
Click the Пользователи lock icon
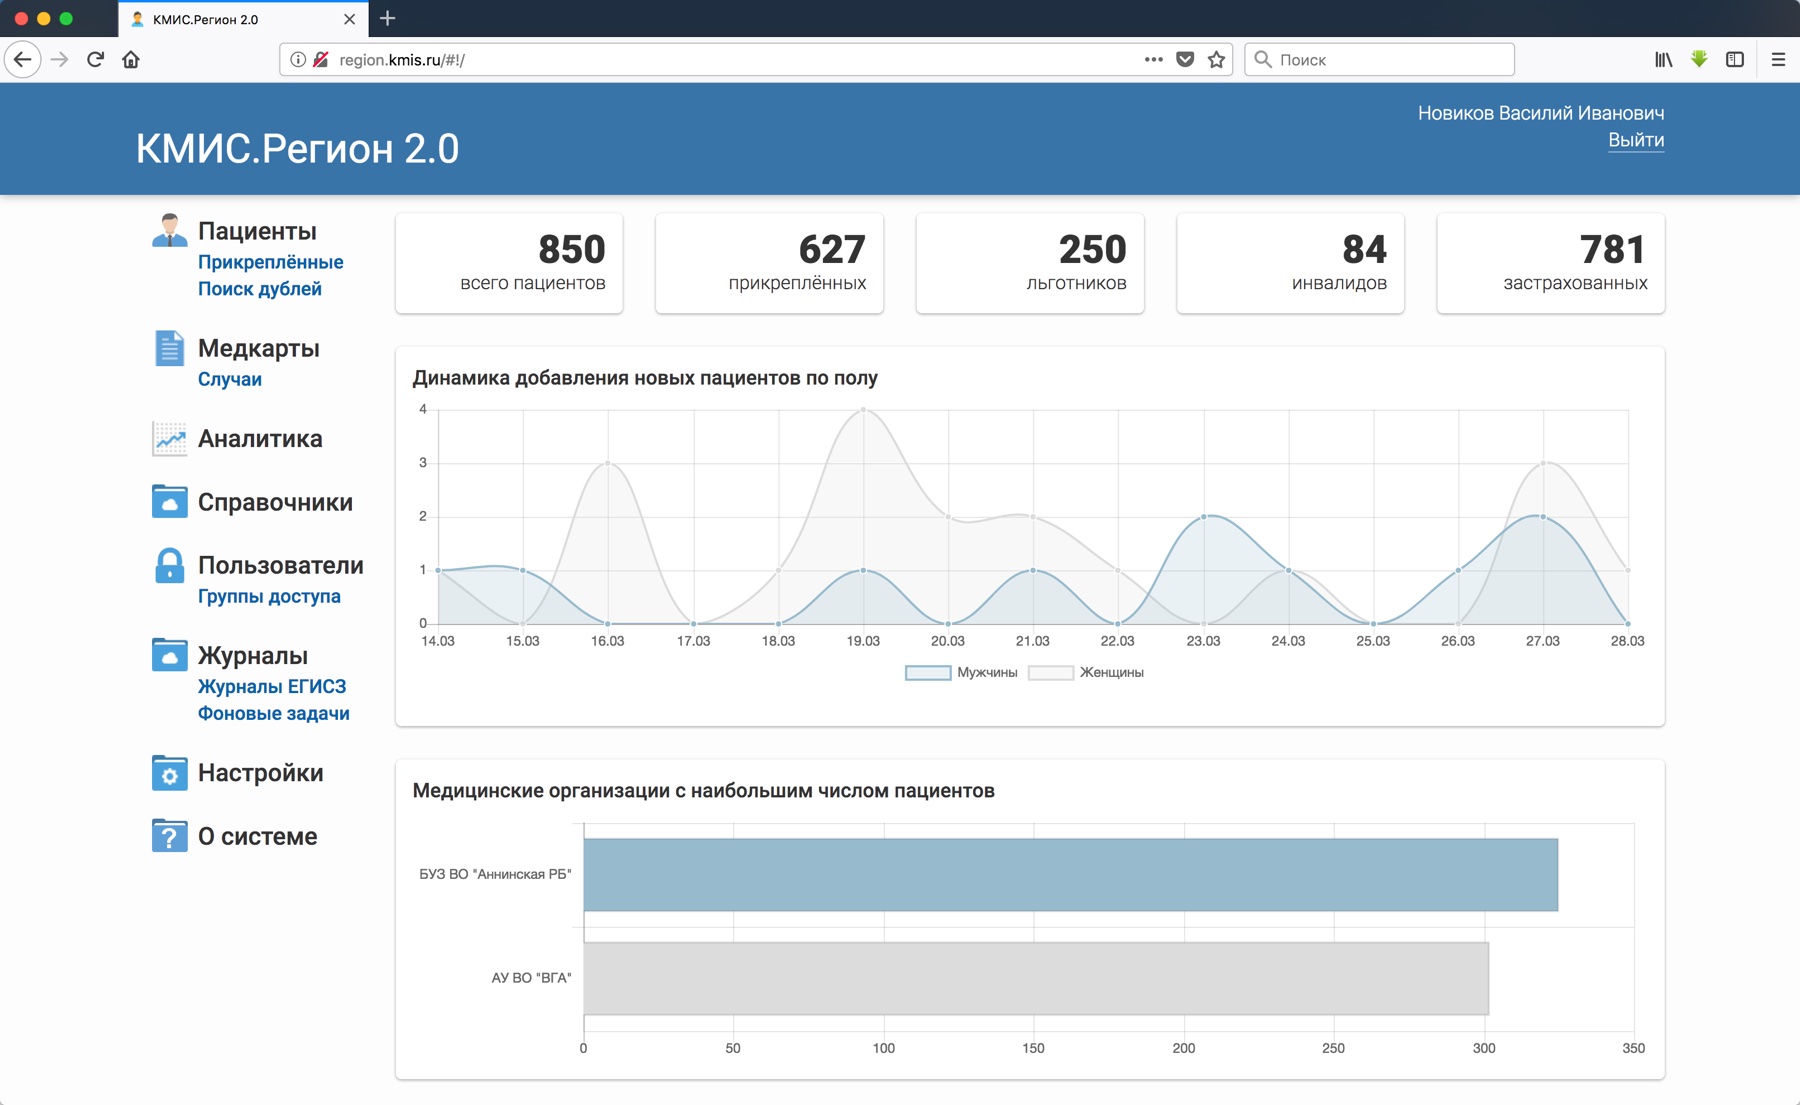[x=169, y=565]
